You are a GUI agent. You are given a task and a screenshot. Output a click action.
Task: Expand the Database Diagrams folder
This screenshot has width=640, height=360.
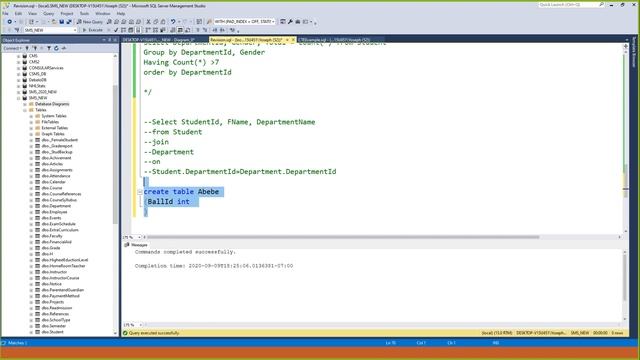(25, 104)
